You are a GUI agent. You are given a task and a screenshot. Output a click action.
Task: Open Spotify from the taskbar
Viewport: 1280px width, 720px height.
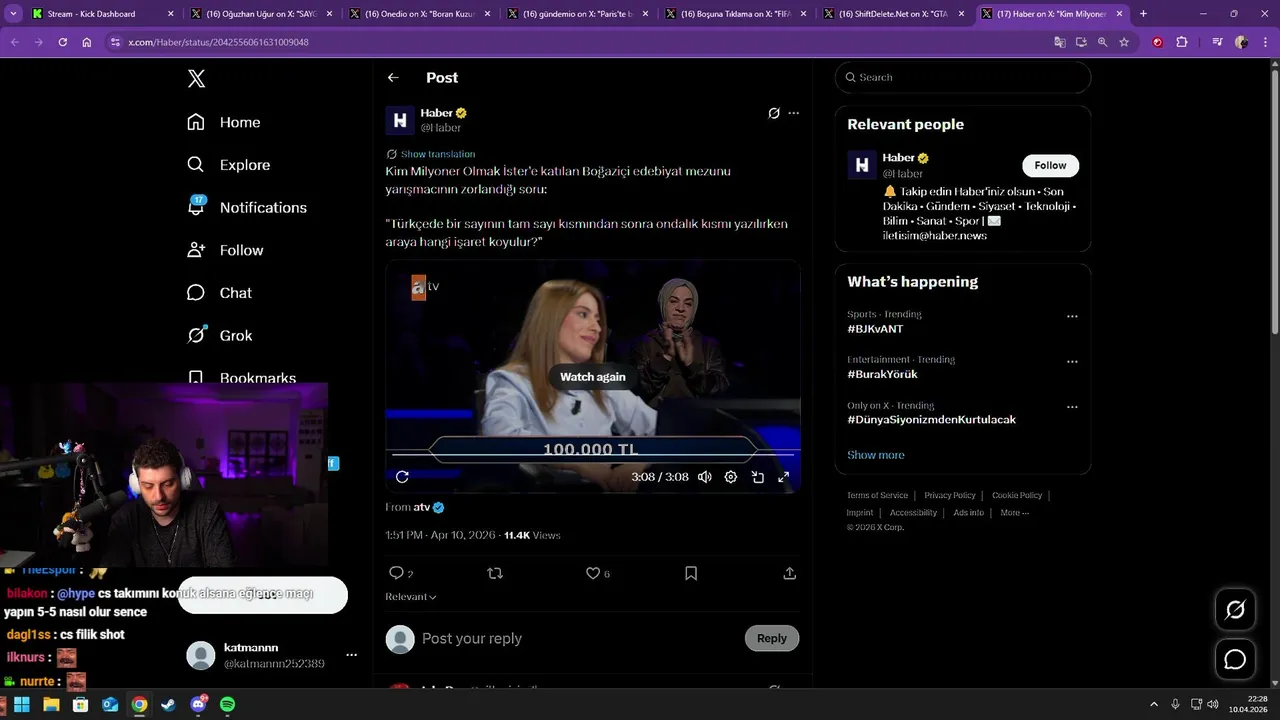[x=227, y=704]
